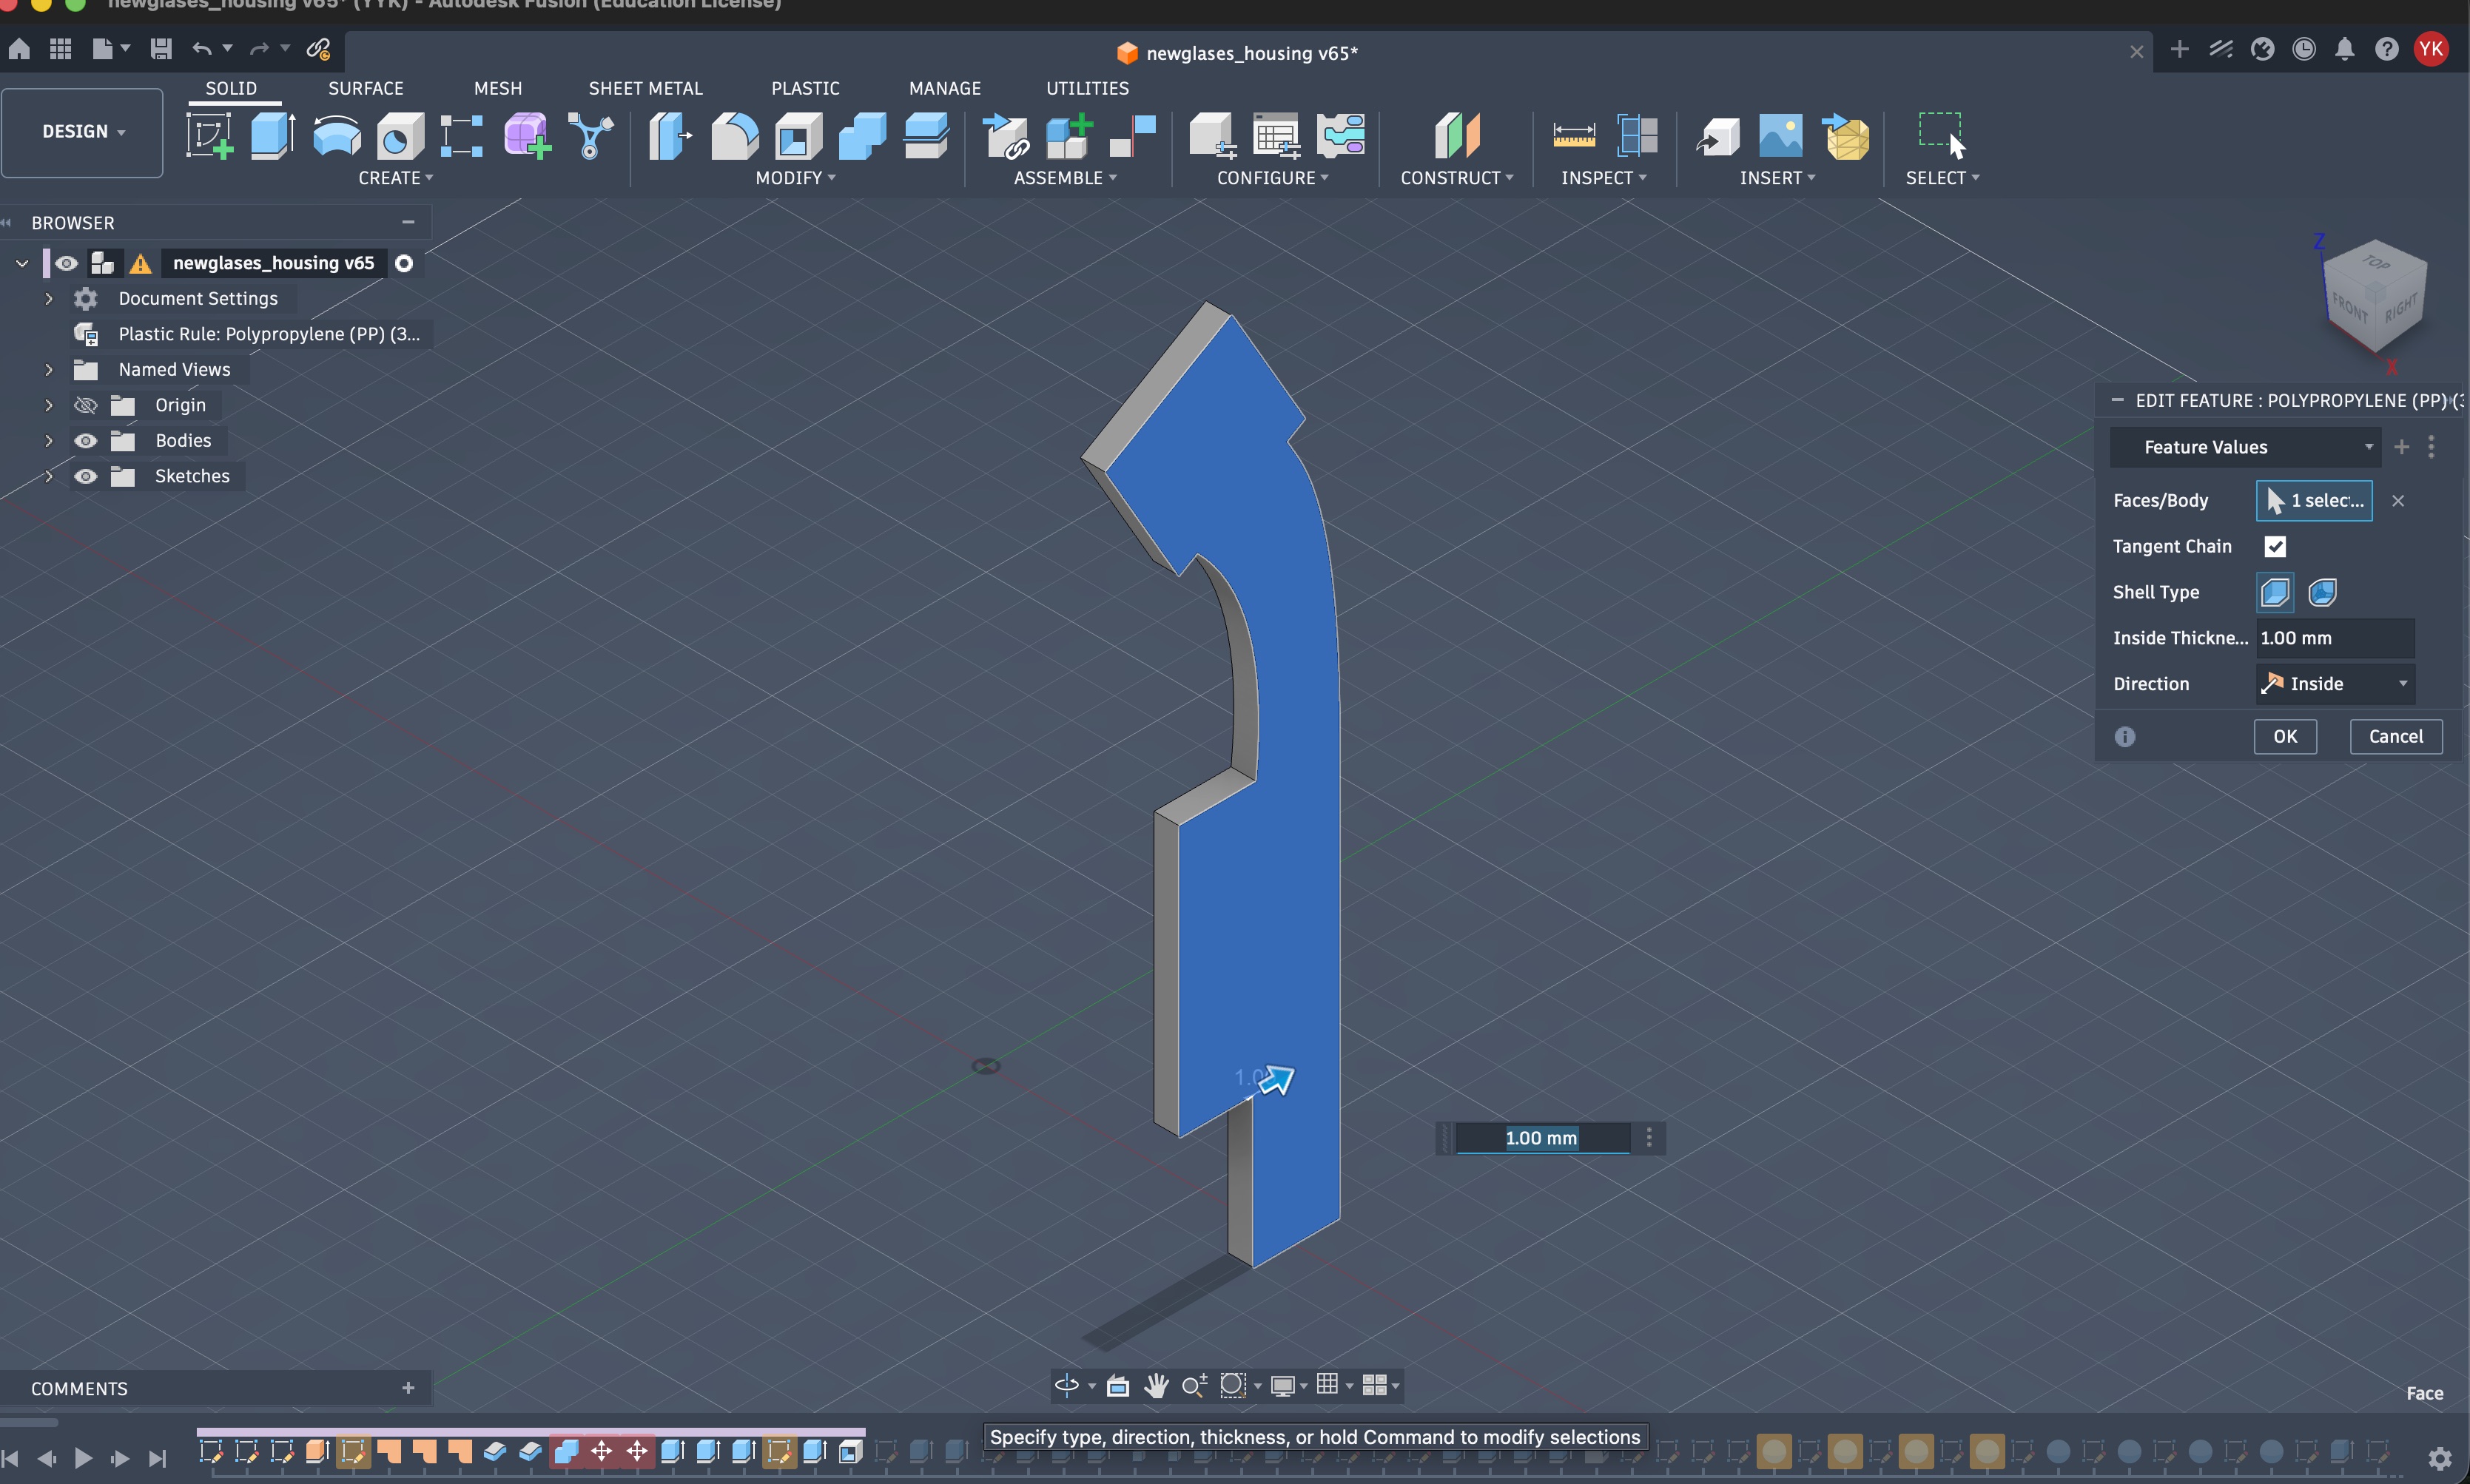The height and width of the screenshot is (1484, 2470).
Task: Click the timeline Play button
Action: 84,1458
